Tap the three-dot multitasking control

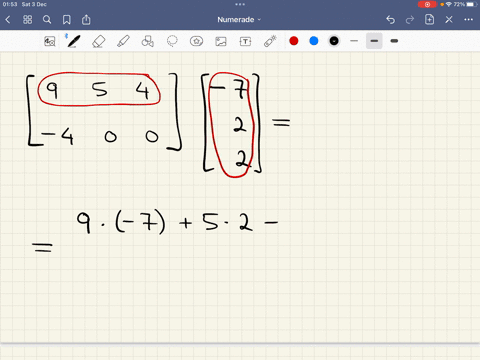(240, 4)
